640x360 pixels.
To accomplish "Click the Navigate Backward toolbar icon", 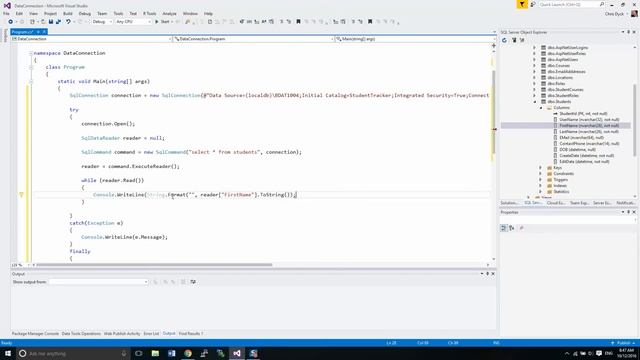I will coord(11,22).
